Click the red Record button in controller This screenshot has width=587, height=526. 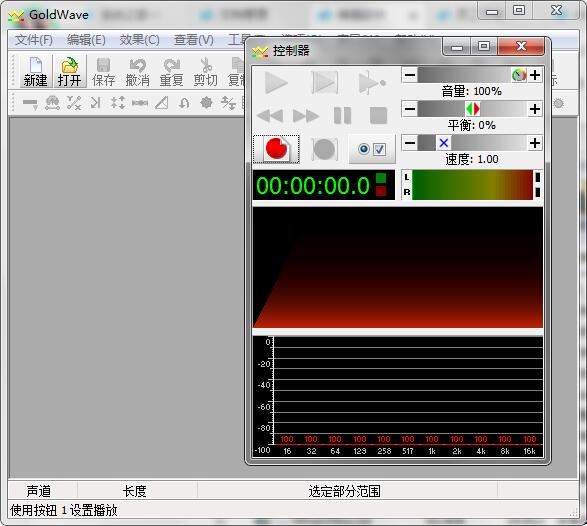[276, 149]
